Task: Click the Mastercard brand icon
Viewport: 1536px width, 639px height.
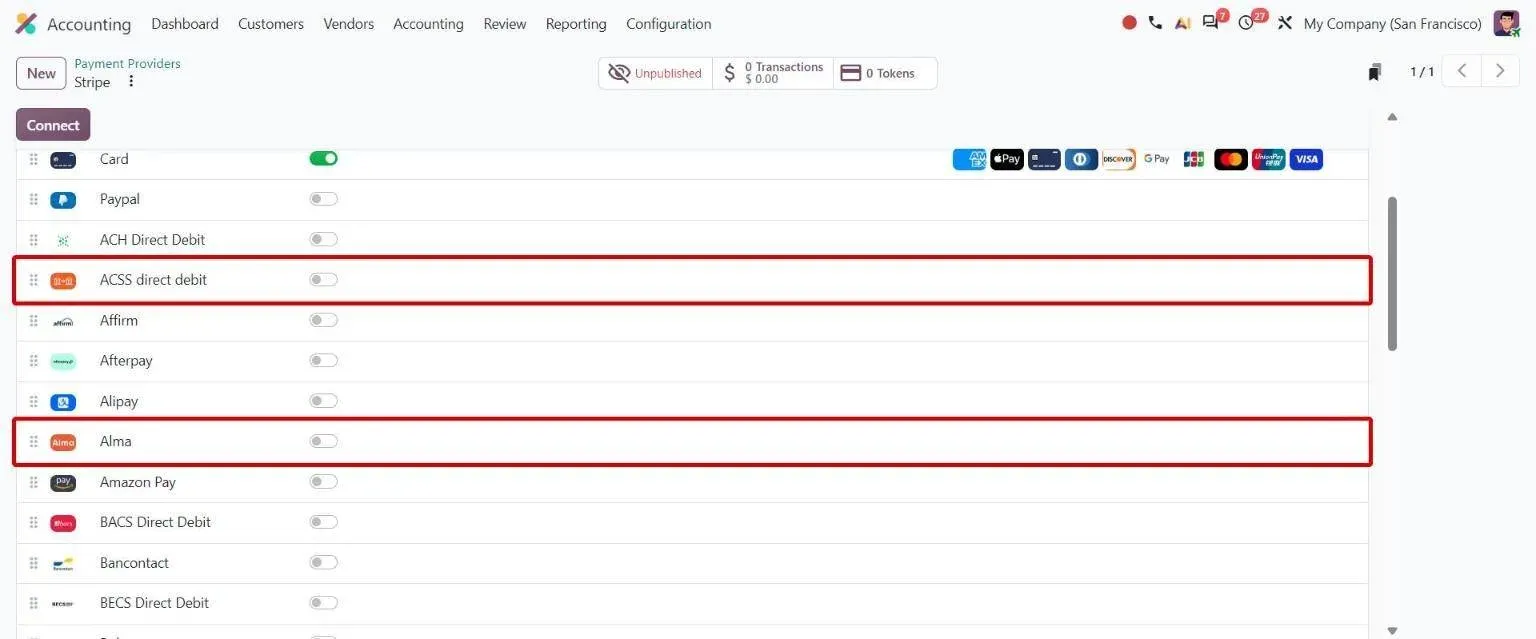Action: pos(1231,159)
